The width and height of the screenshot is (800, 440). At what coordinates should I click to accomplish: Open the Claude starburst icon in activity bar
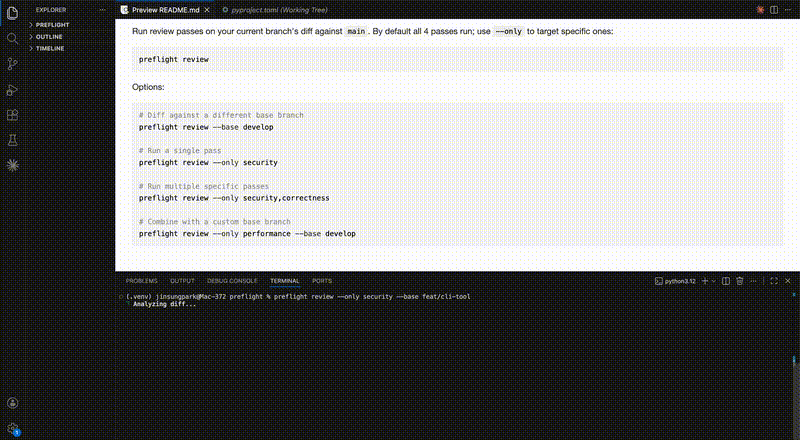(x=12, y=165)
